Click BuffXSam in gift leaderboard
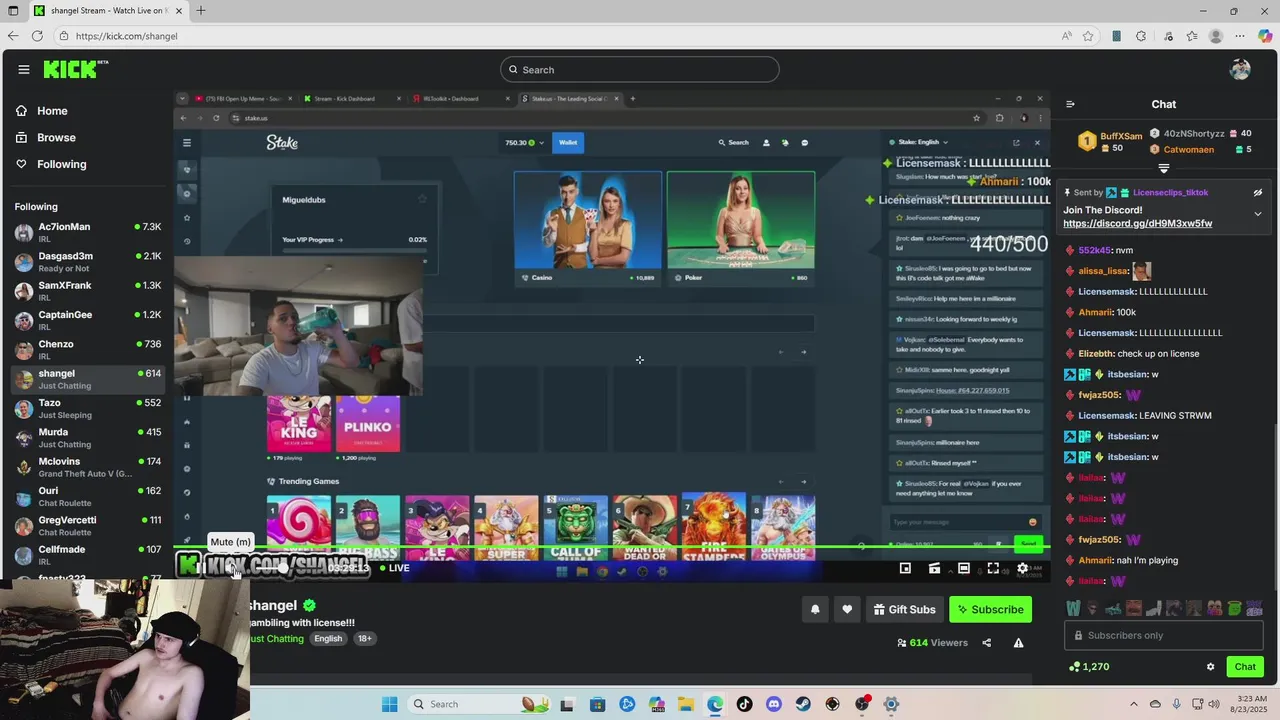The image size is (1280, 720). [1121, 136]
